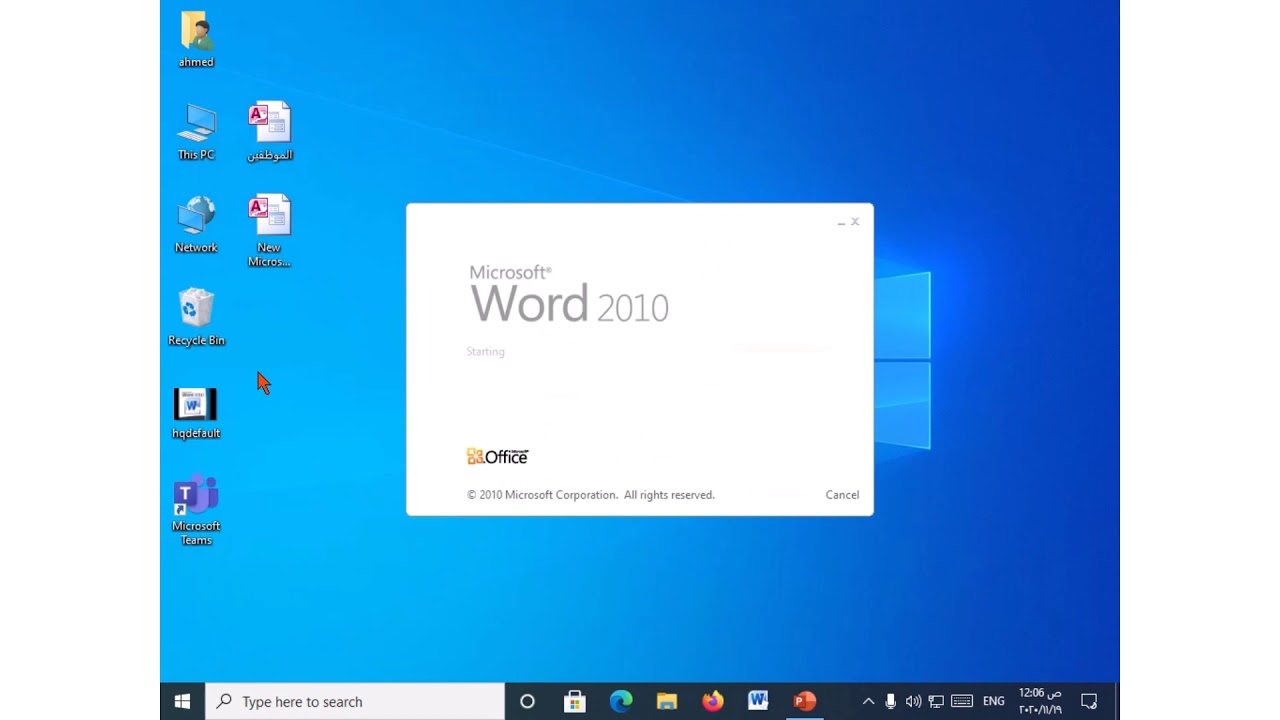Click the Type here to search box
The height and width of the screenshot is (720, 1280).
355,701
